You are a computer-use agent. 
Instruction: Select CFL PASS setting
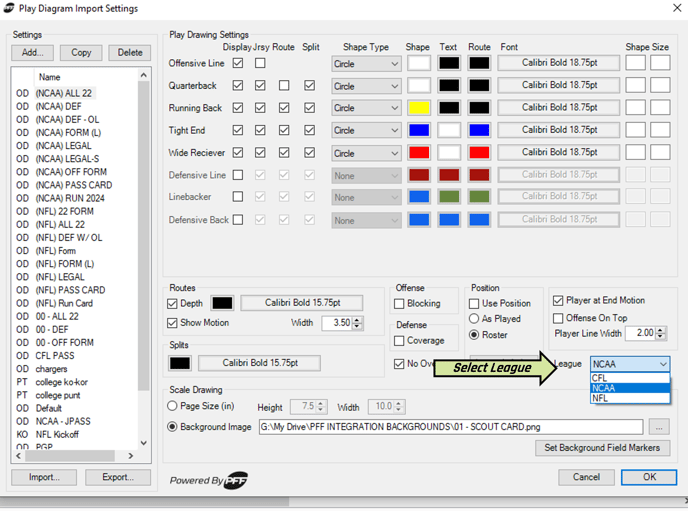click(55, 356)
